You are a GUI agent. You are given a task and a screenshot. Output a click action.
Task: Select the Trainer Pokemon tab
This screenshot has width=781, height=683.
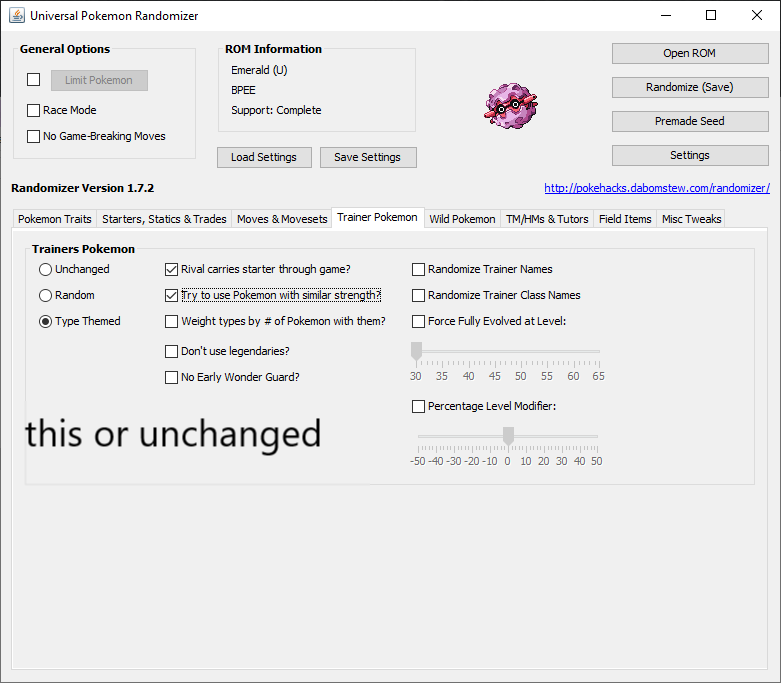[x=378, y=217]
